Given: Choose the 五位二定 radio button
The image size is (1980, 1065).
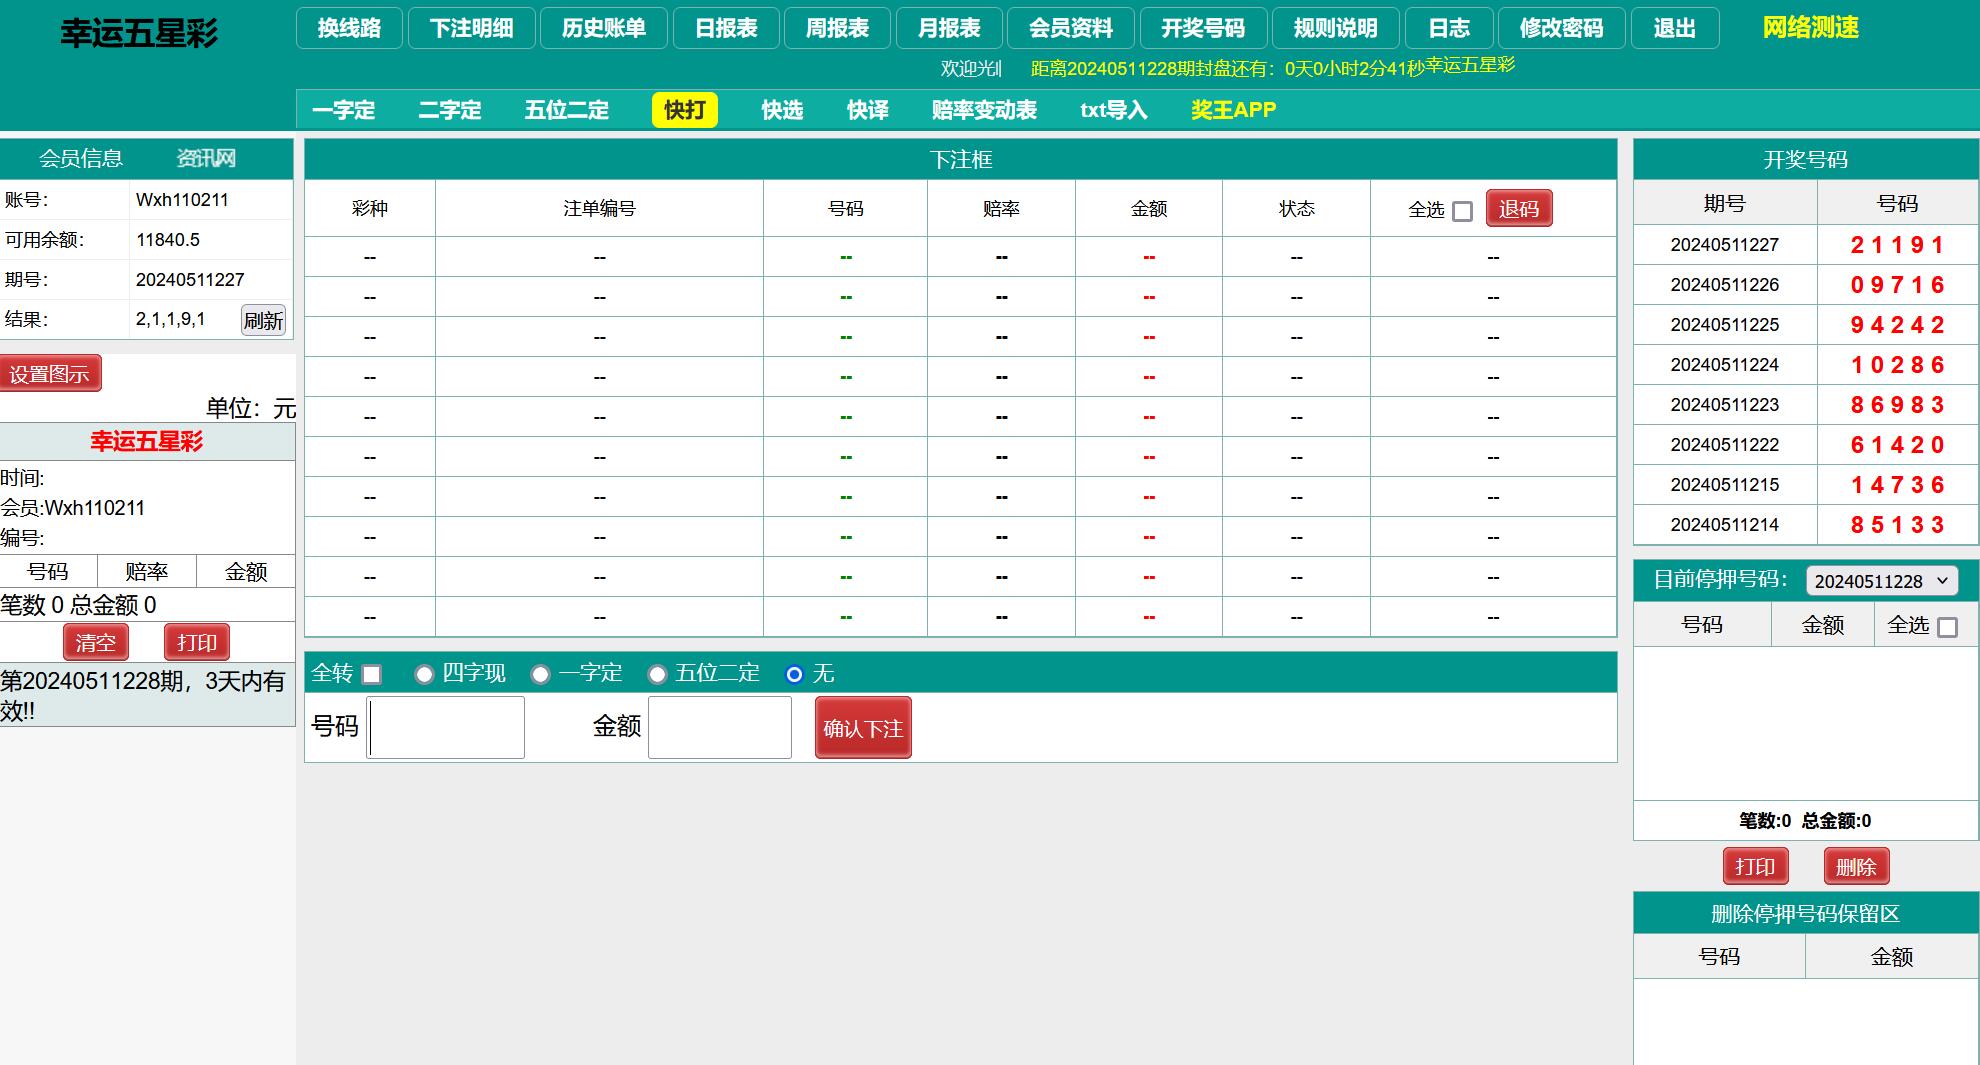Looking at the screenshot, I should 657,674.
